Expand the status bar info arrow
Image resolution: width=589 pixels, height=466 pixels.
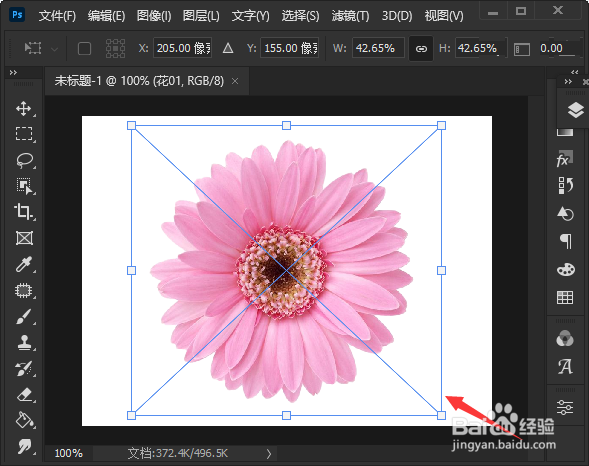(x=269, y=454)
